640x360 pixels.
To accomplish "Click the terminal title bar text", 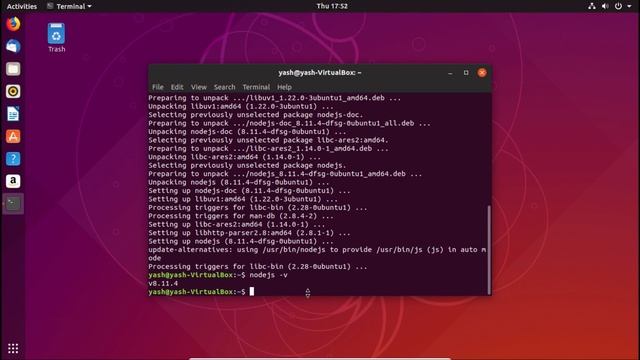I will point(320,73).
